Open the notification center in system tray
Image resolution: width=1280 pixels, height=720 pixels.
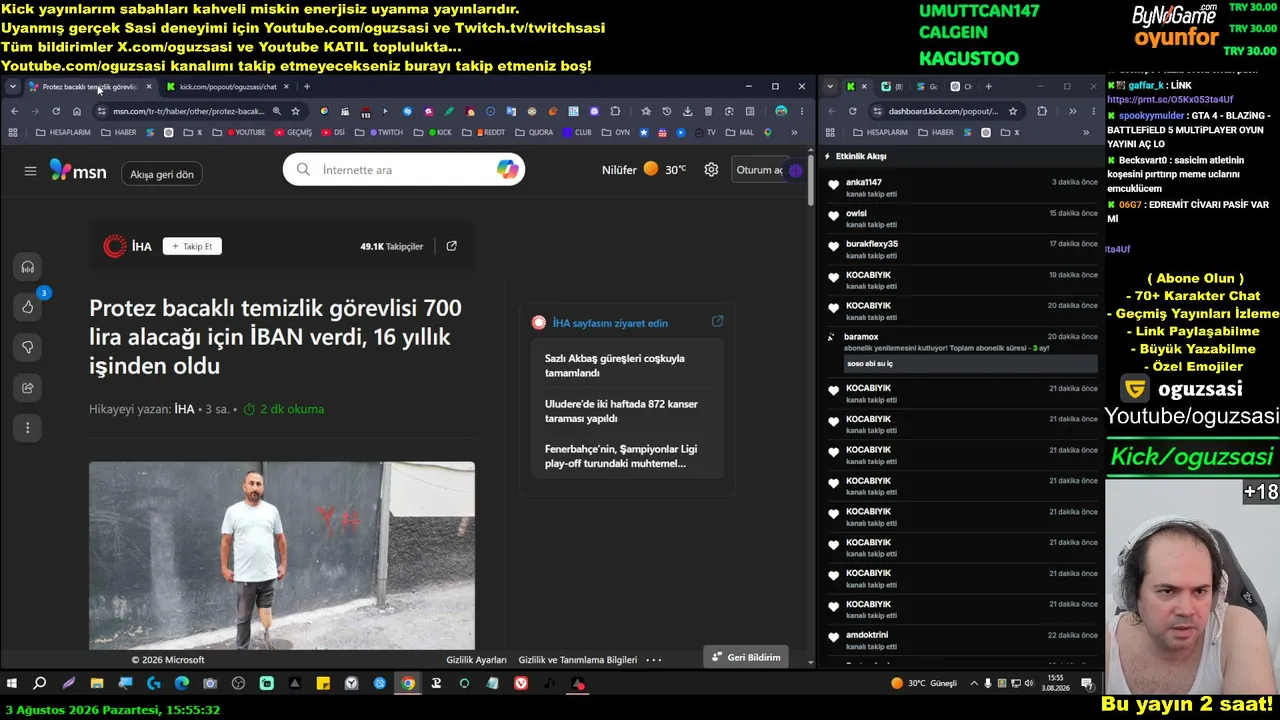click(1087, 684)
